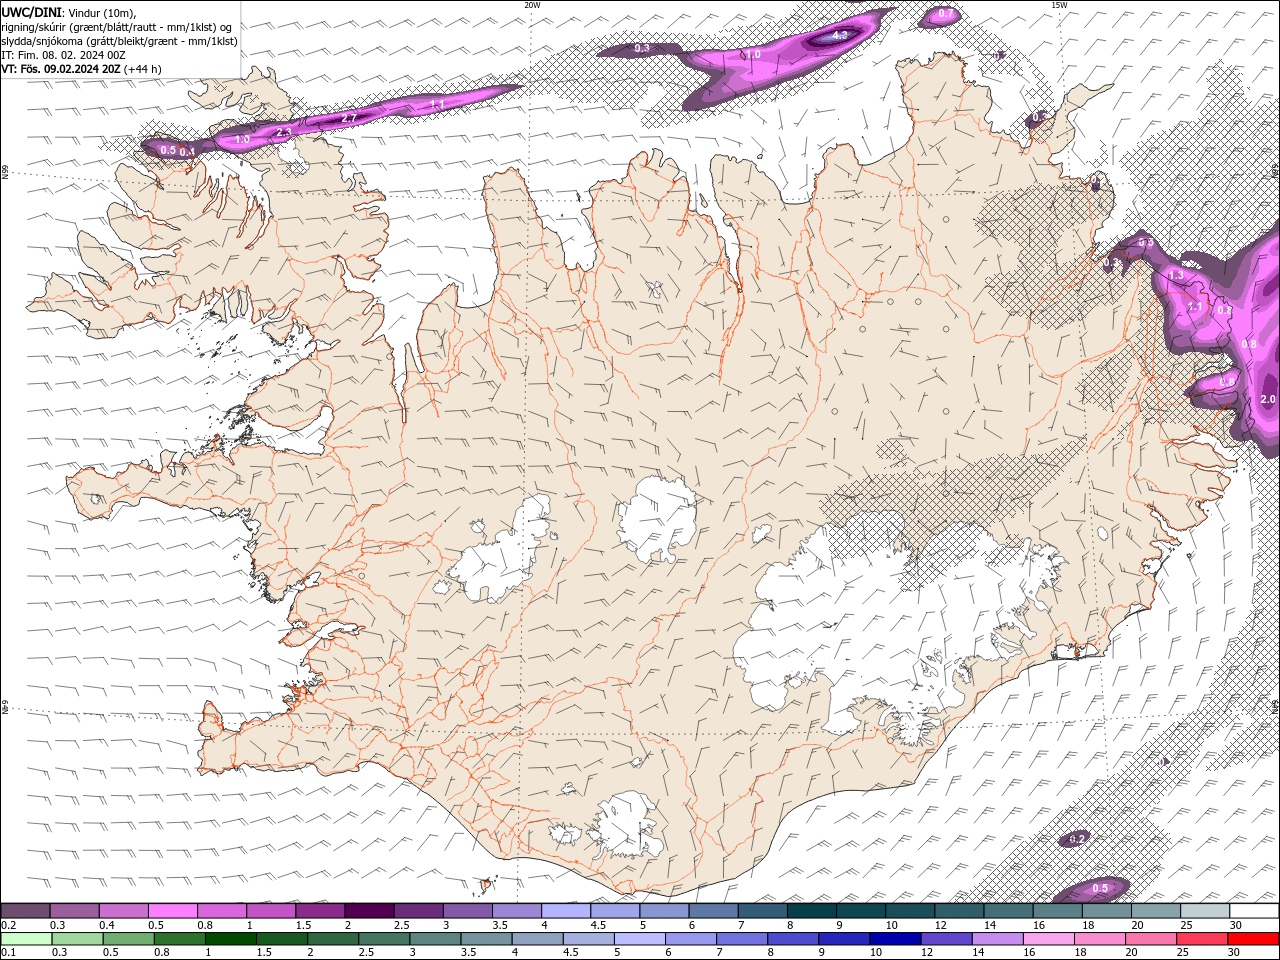Select the upper-row bright pink swatch starting at 0.5
Viewport: 1280px width, 960px height.
[172, 911]
